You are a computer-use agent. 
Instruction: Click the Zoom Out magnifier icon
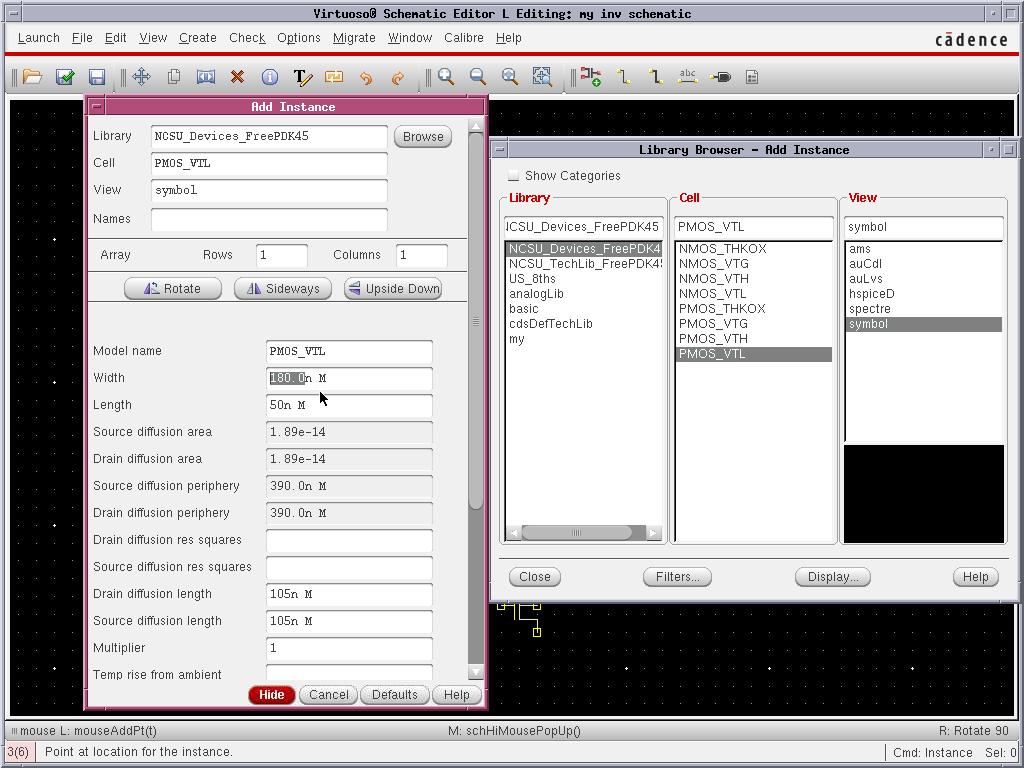click(x=478, y=77)
